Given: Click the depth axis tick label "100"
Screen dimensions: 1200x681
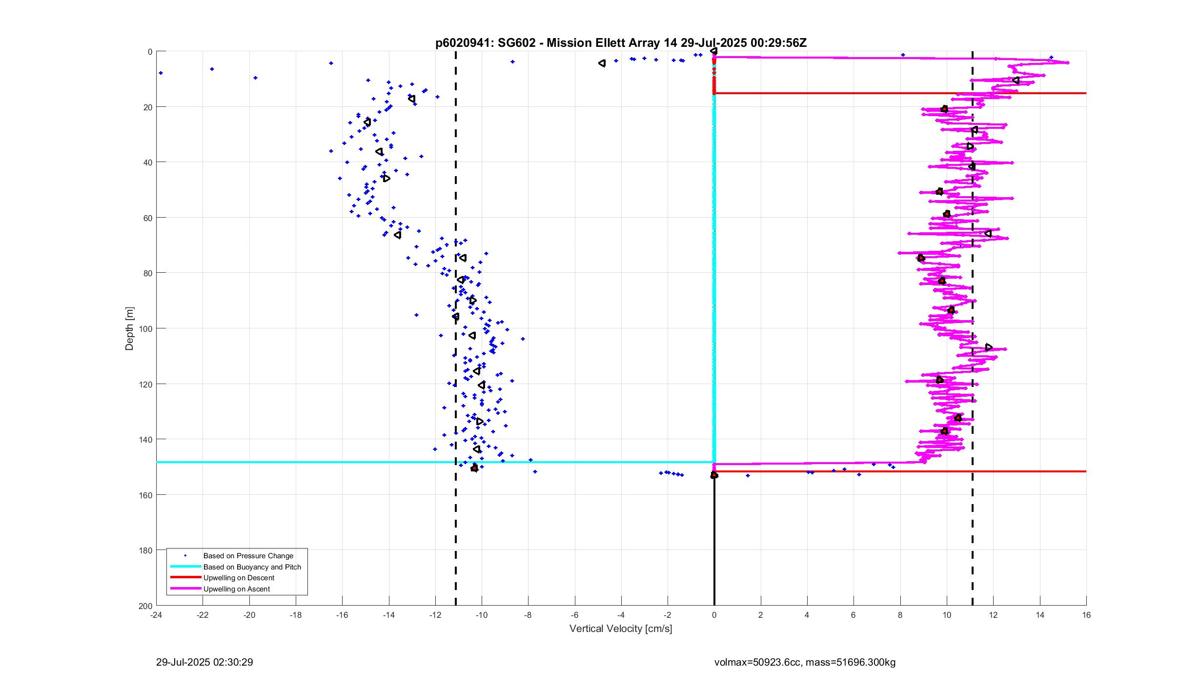Looking at the screenshot, I should coord(145,329).
